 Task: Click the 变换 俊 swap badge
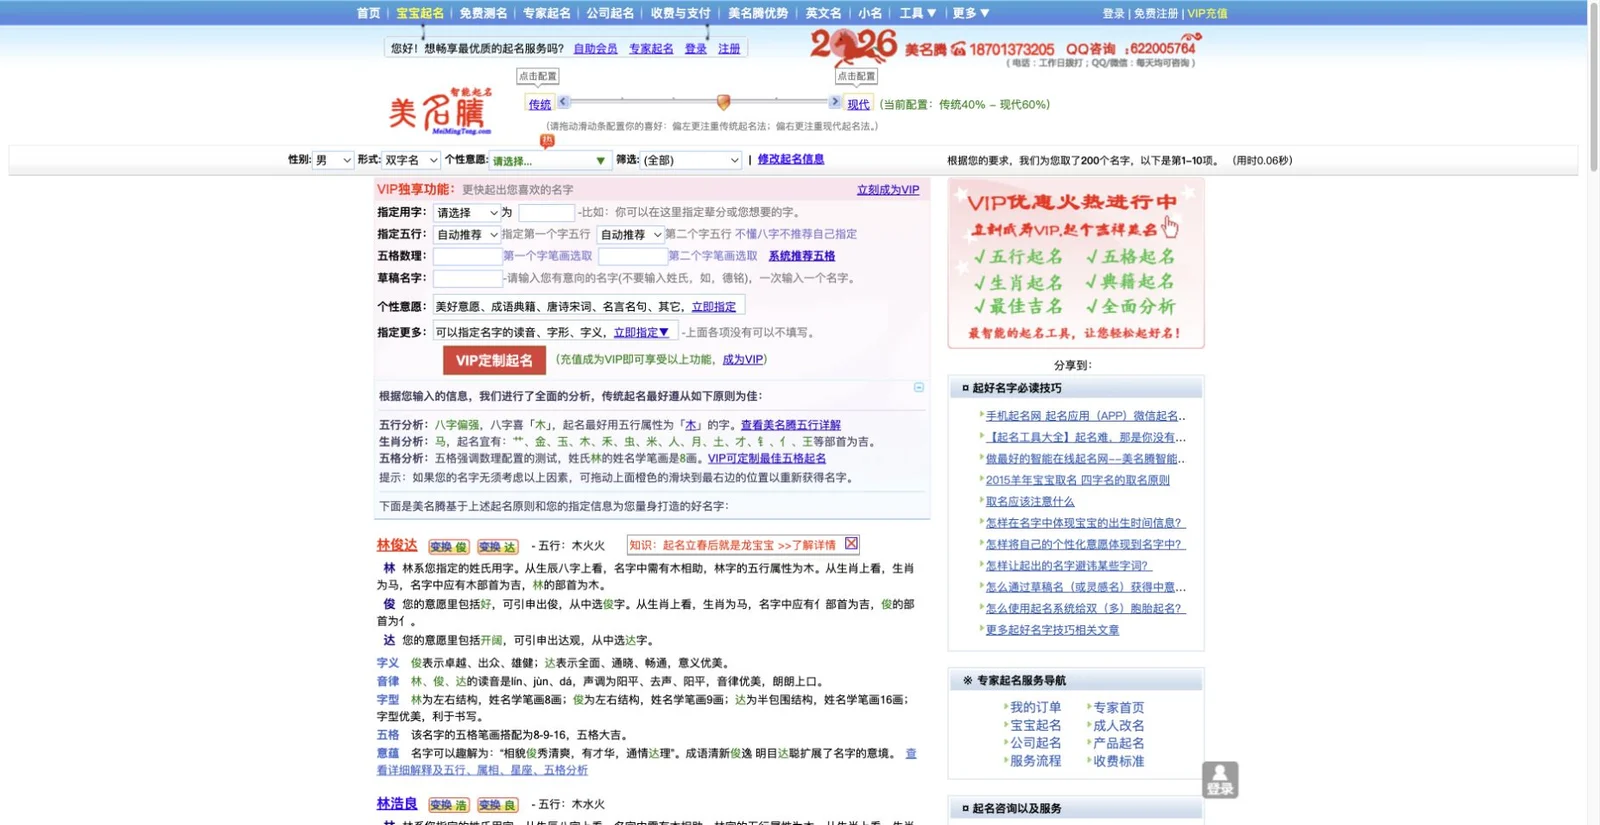[449, 547]
